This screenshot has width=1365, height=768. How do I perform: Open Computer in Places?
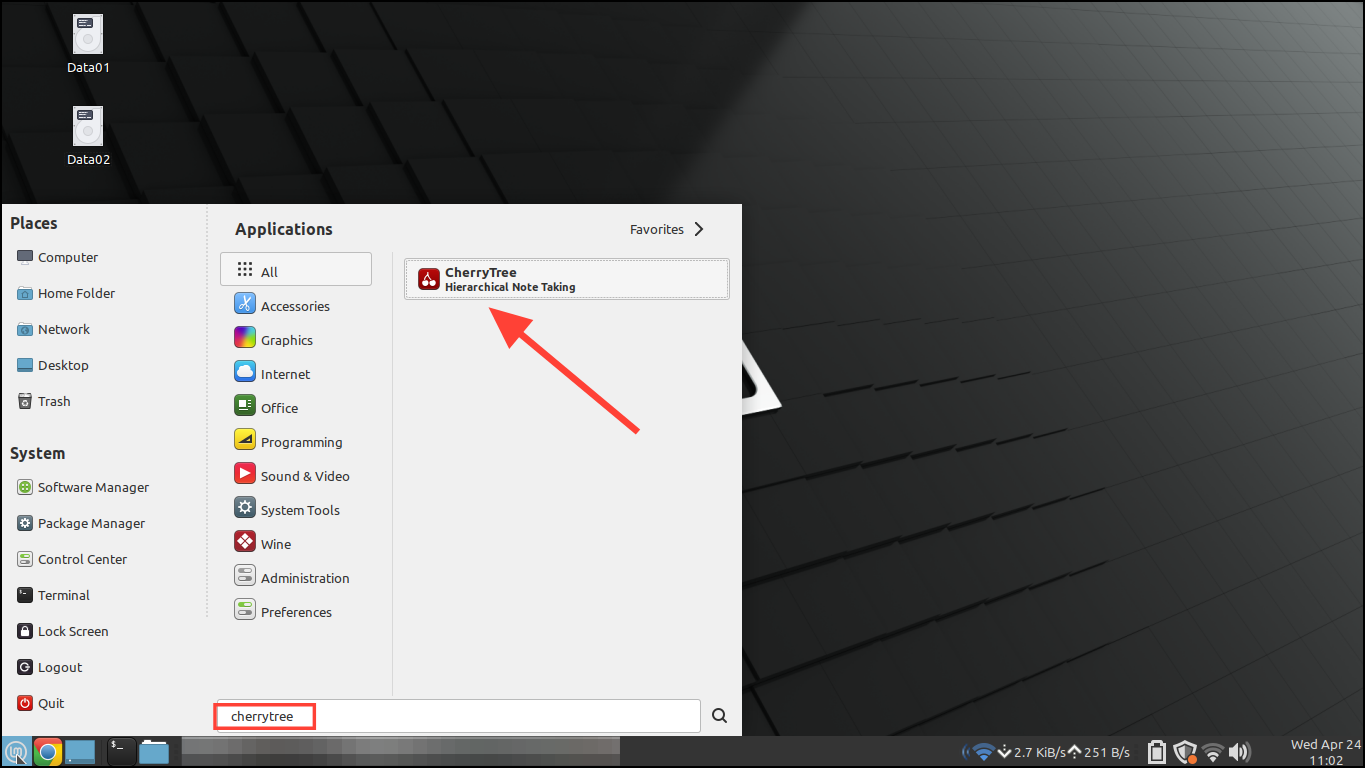coord(58,257)
